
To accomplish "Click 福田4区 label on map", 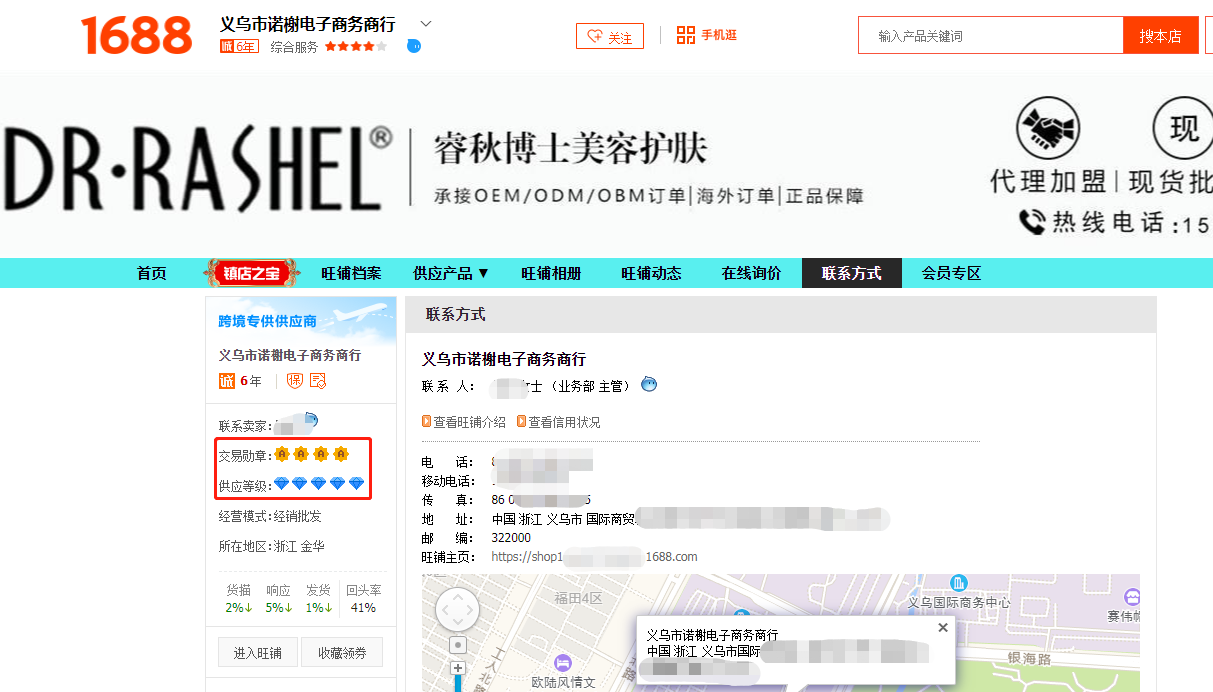I will [579, 599].
